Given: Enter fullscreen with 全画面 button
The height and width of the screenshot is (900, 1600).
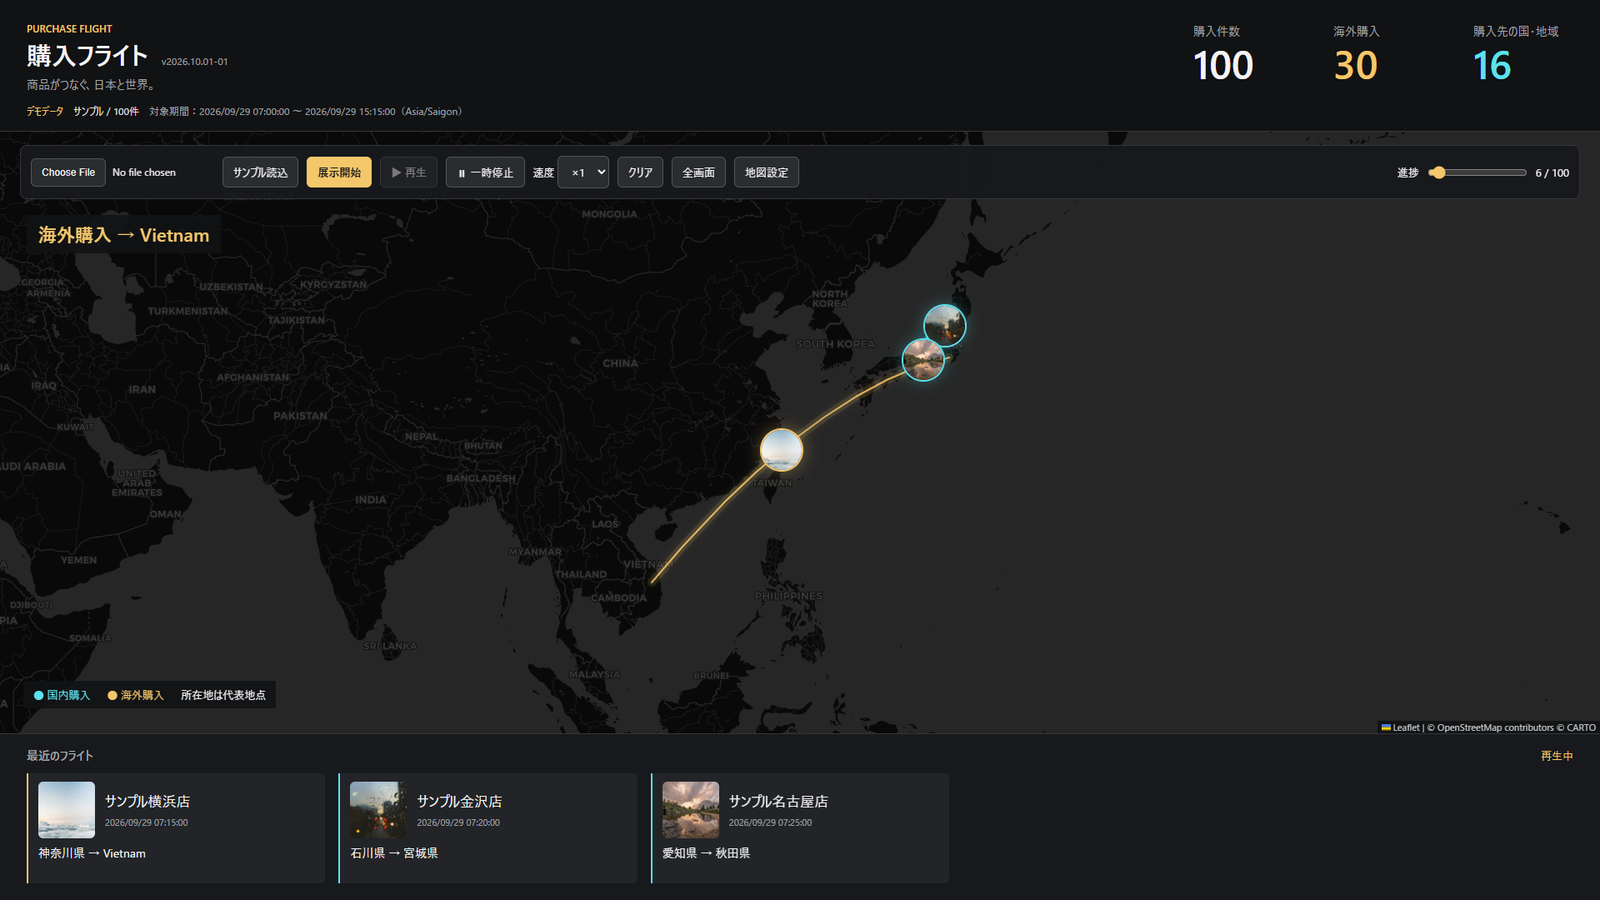Looking at the screenshot, I should point(698,172).
